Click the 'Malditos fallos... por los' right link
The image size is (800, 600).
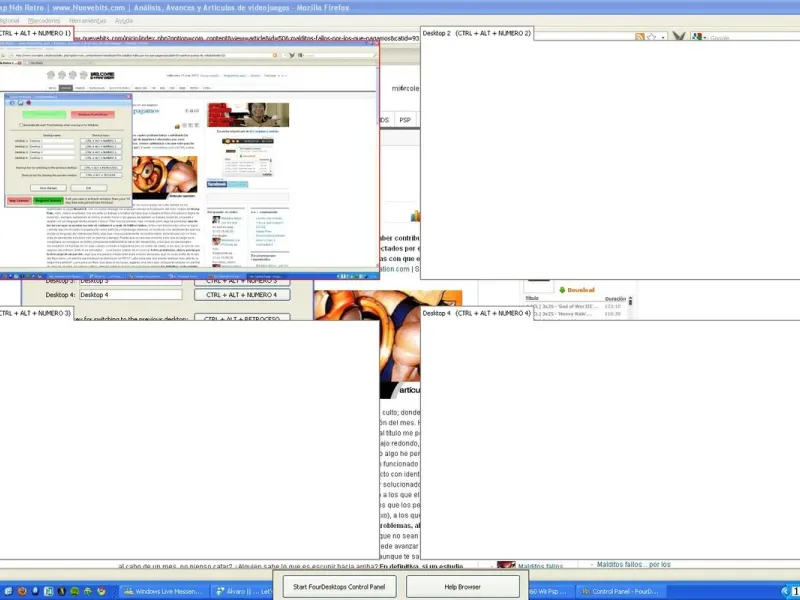point(634,564)
